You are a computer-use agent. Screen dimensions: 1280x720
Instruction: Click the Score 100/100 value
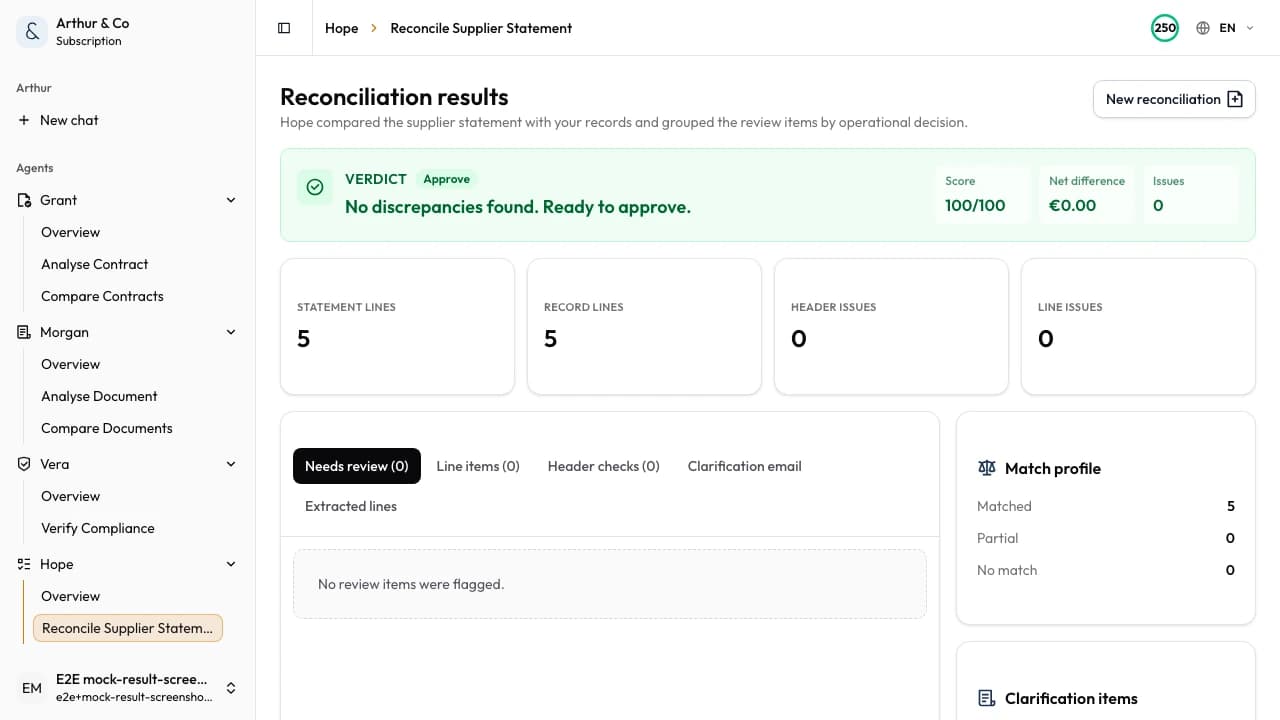[975, 206]
